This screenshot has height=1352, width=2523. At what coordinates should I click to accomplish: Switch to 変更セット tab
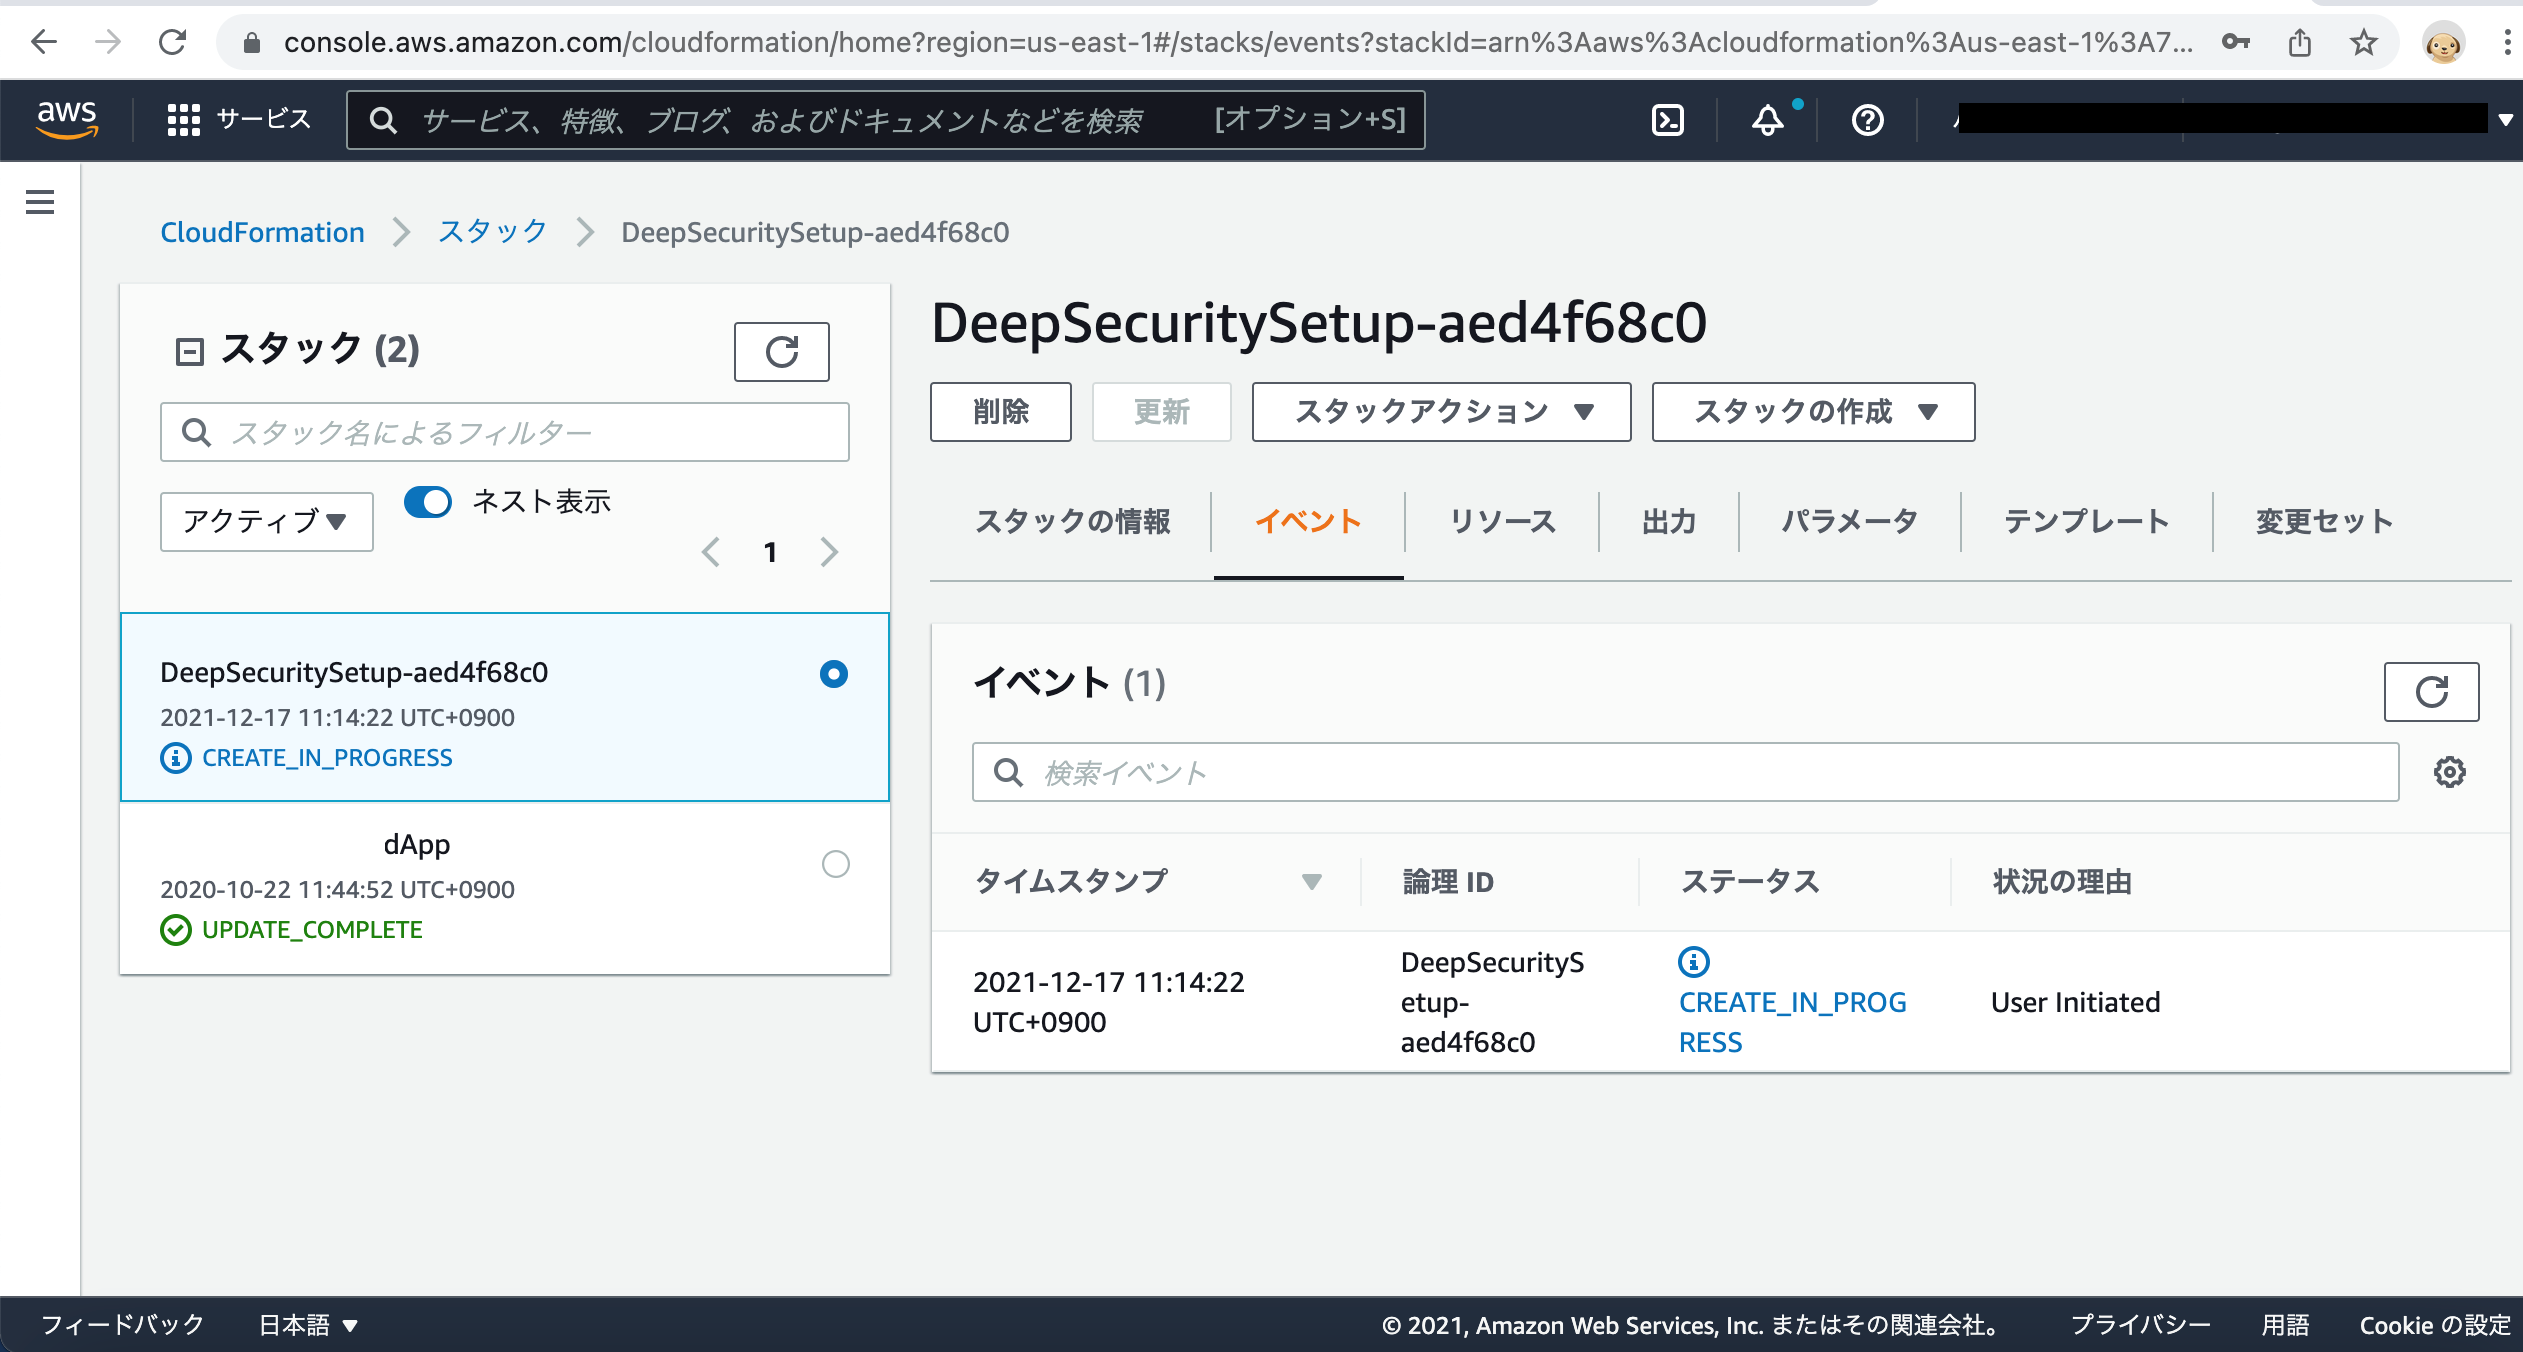(2324, 521)
